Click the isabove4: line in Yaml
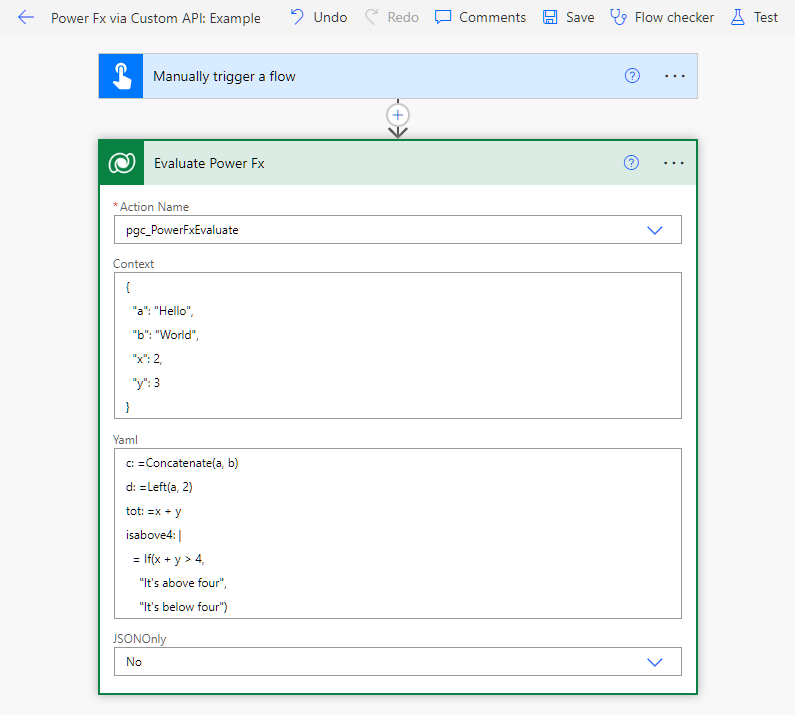The width and height of the screenshot is (795, 715). (x=154, y=535)
